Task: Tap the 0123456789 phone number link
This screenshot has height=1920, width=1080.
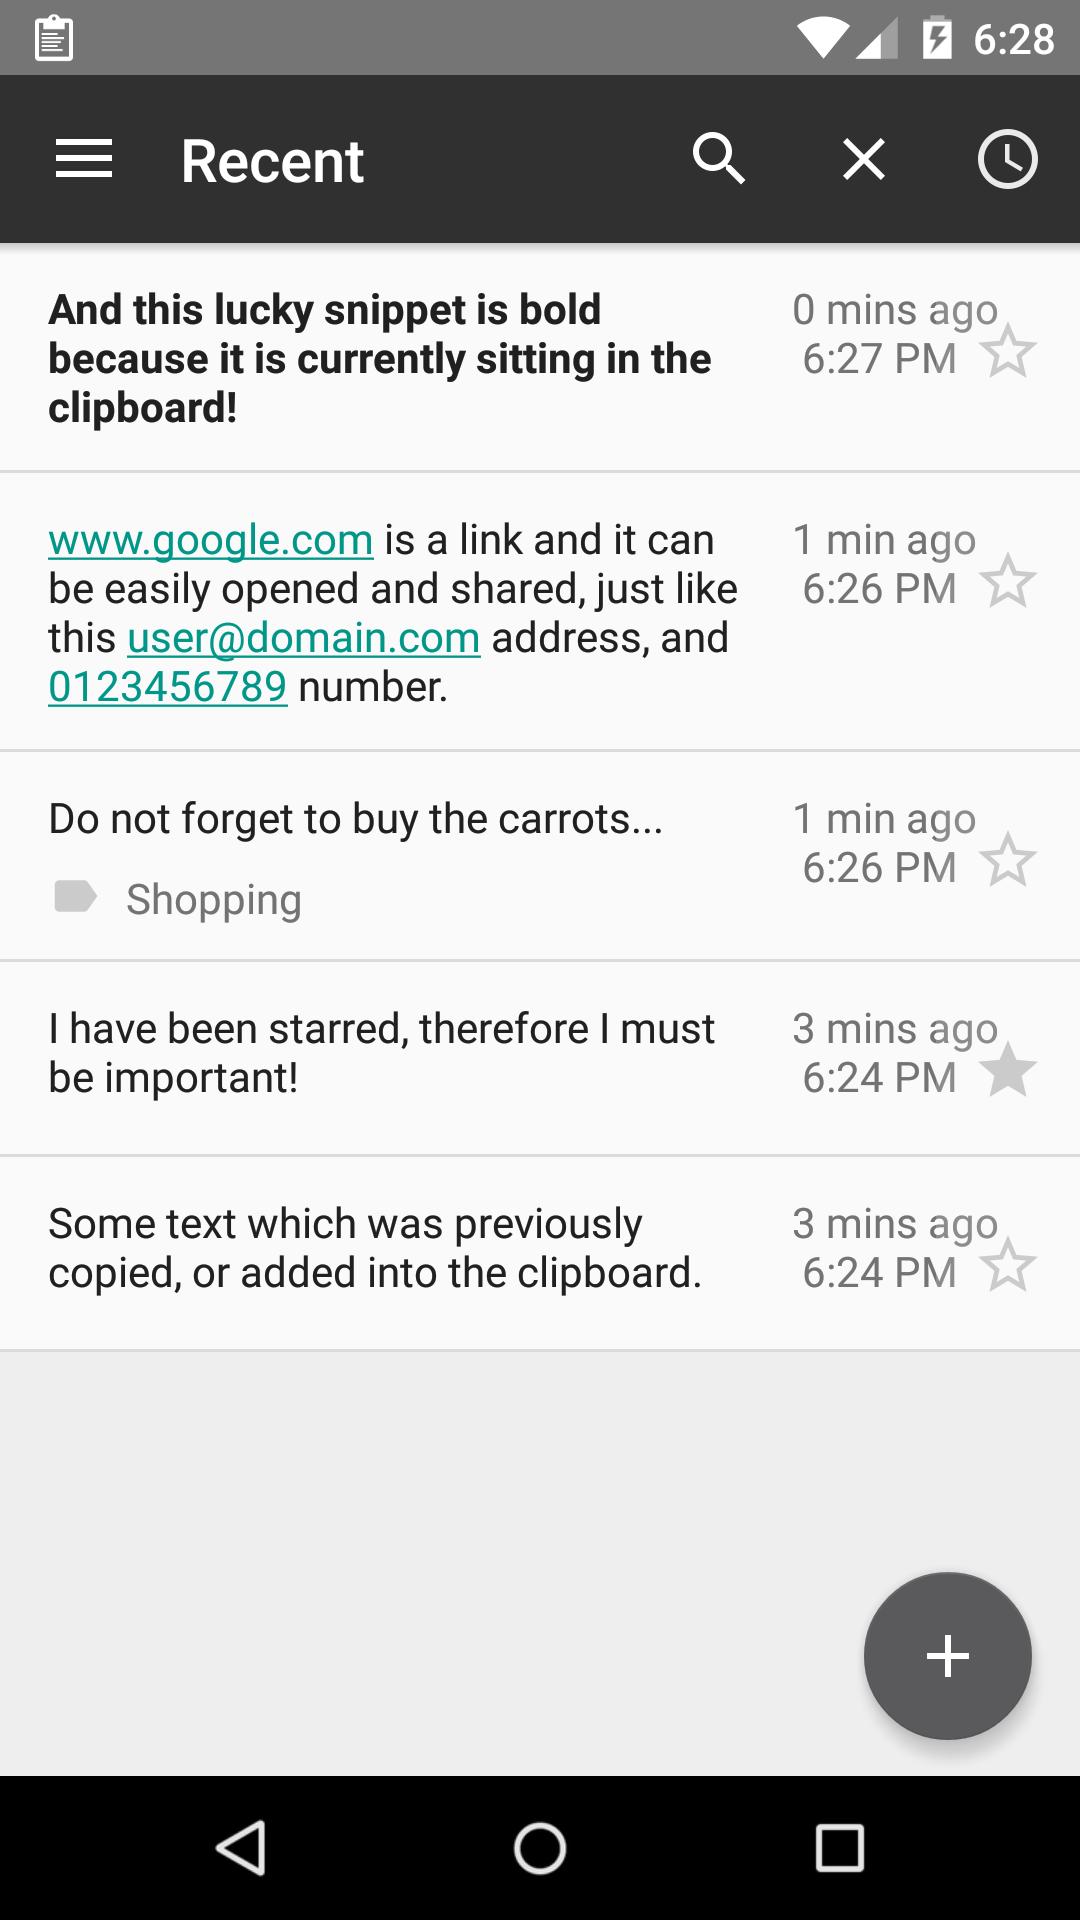Action: [168, 687]
